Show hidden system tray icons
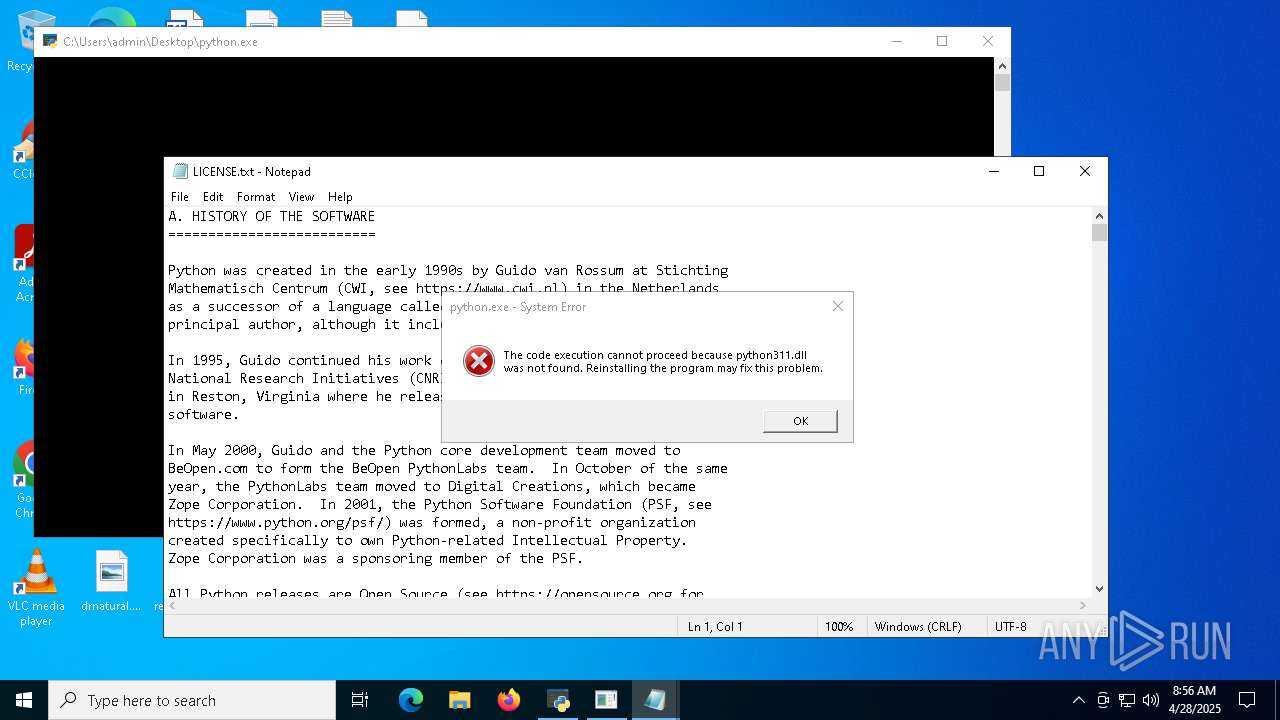The image size is (1280, 720). click(1078, 700)
